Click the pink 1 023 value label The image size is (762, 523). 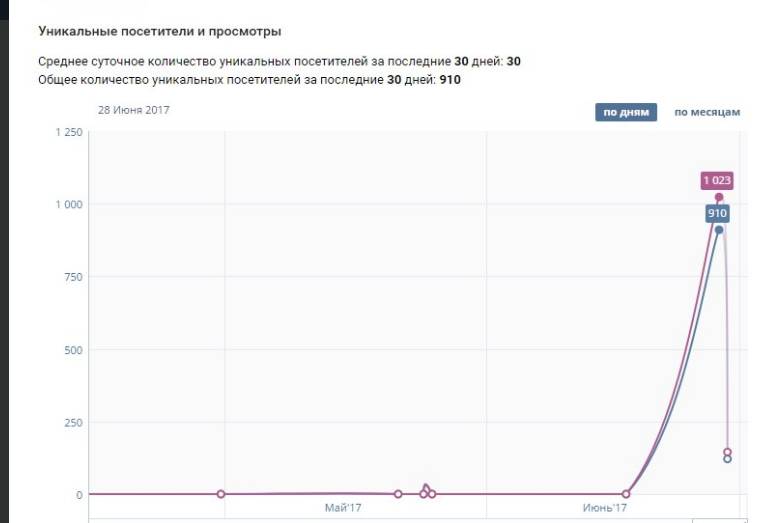pyautogui.click(x=717, y=181)
